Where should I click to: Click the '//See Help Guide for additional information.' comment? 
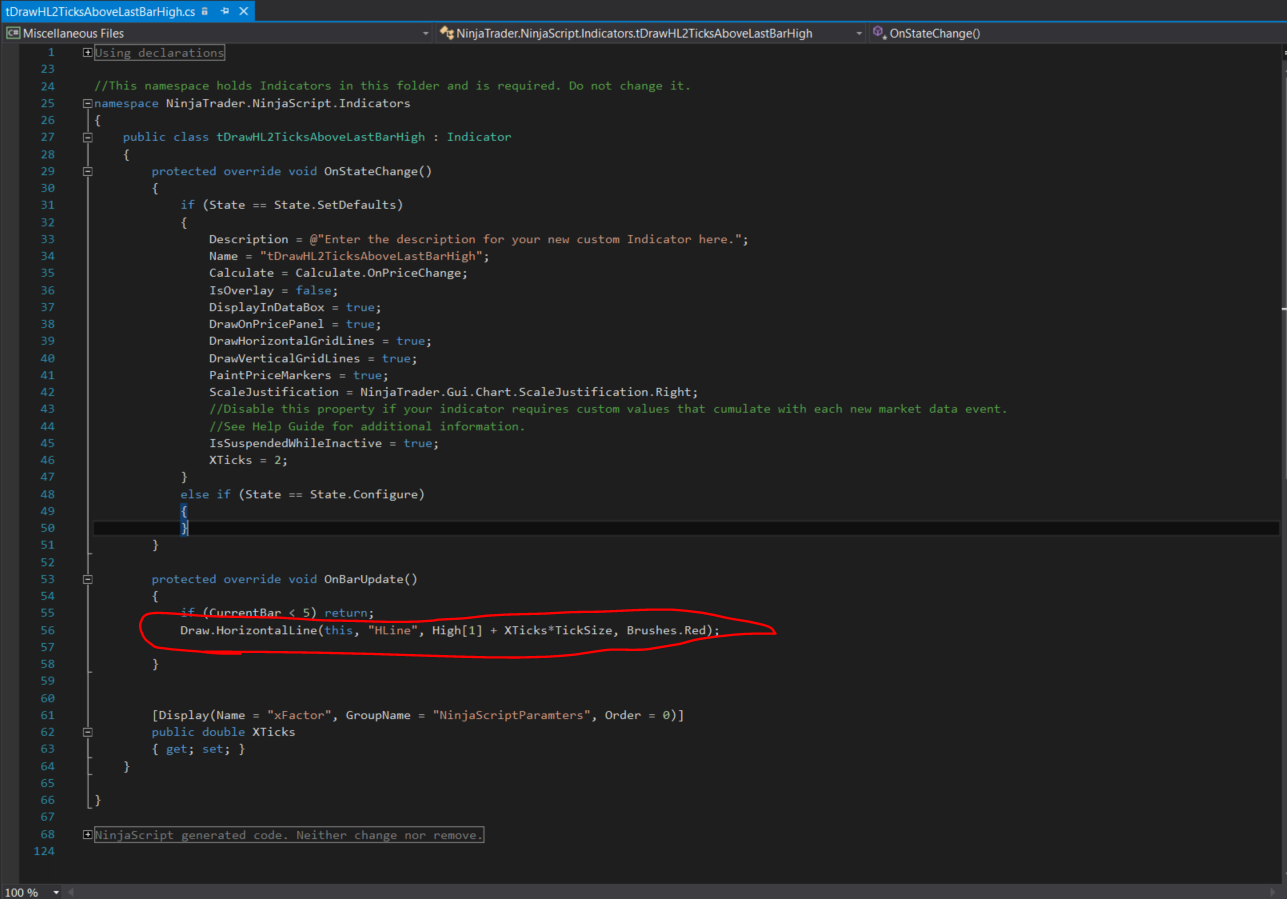367,426
